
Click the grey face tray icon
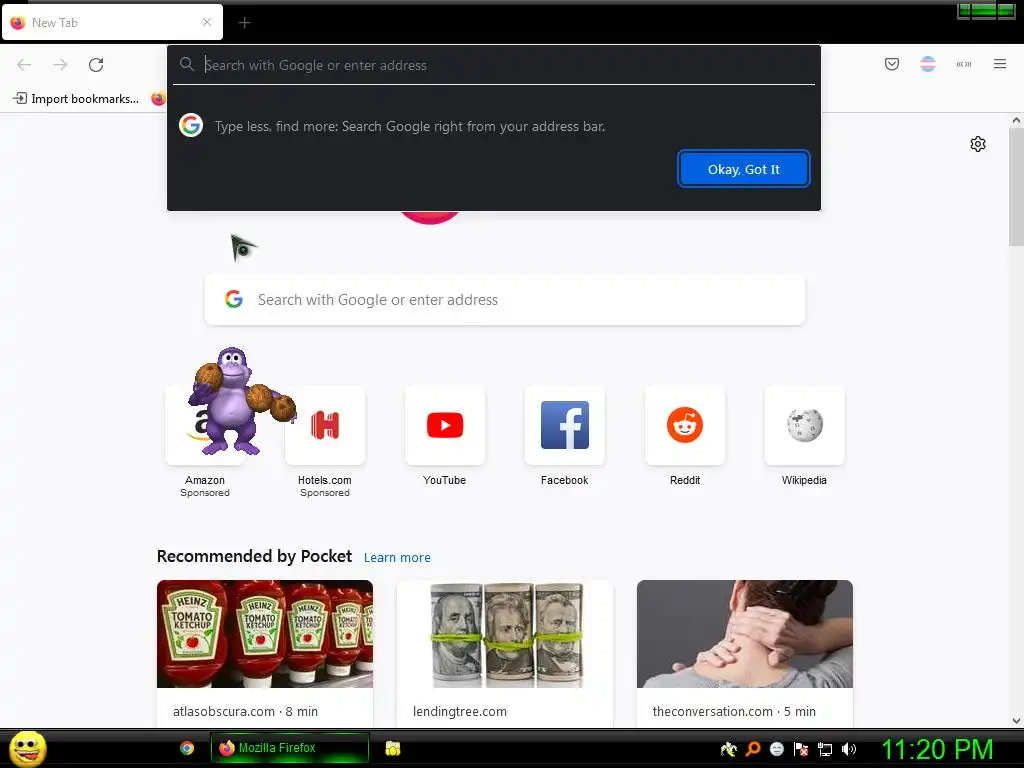click(776, 749)
